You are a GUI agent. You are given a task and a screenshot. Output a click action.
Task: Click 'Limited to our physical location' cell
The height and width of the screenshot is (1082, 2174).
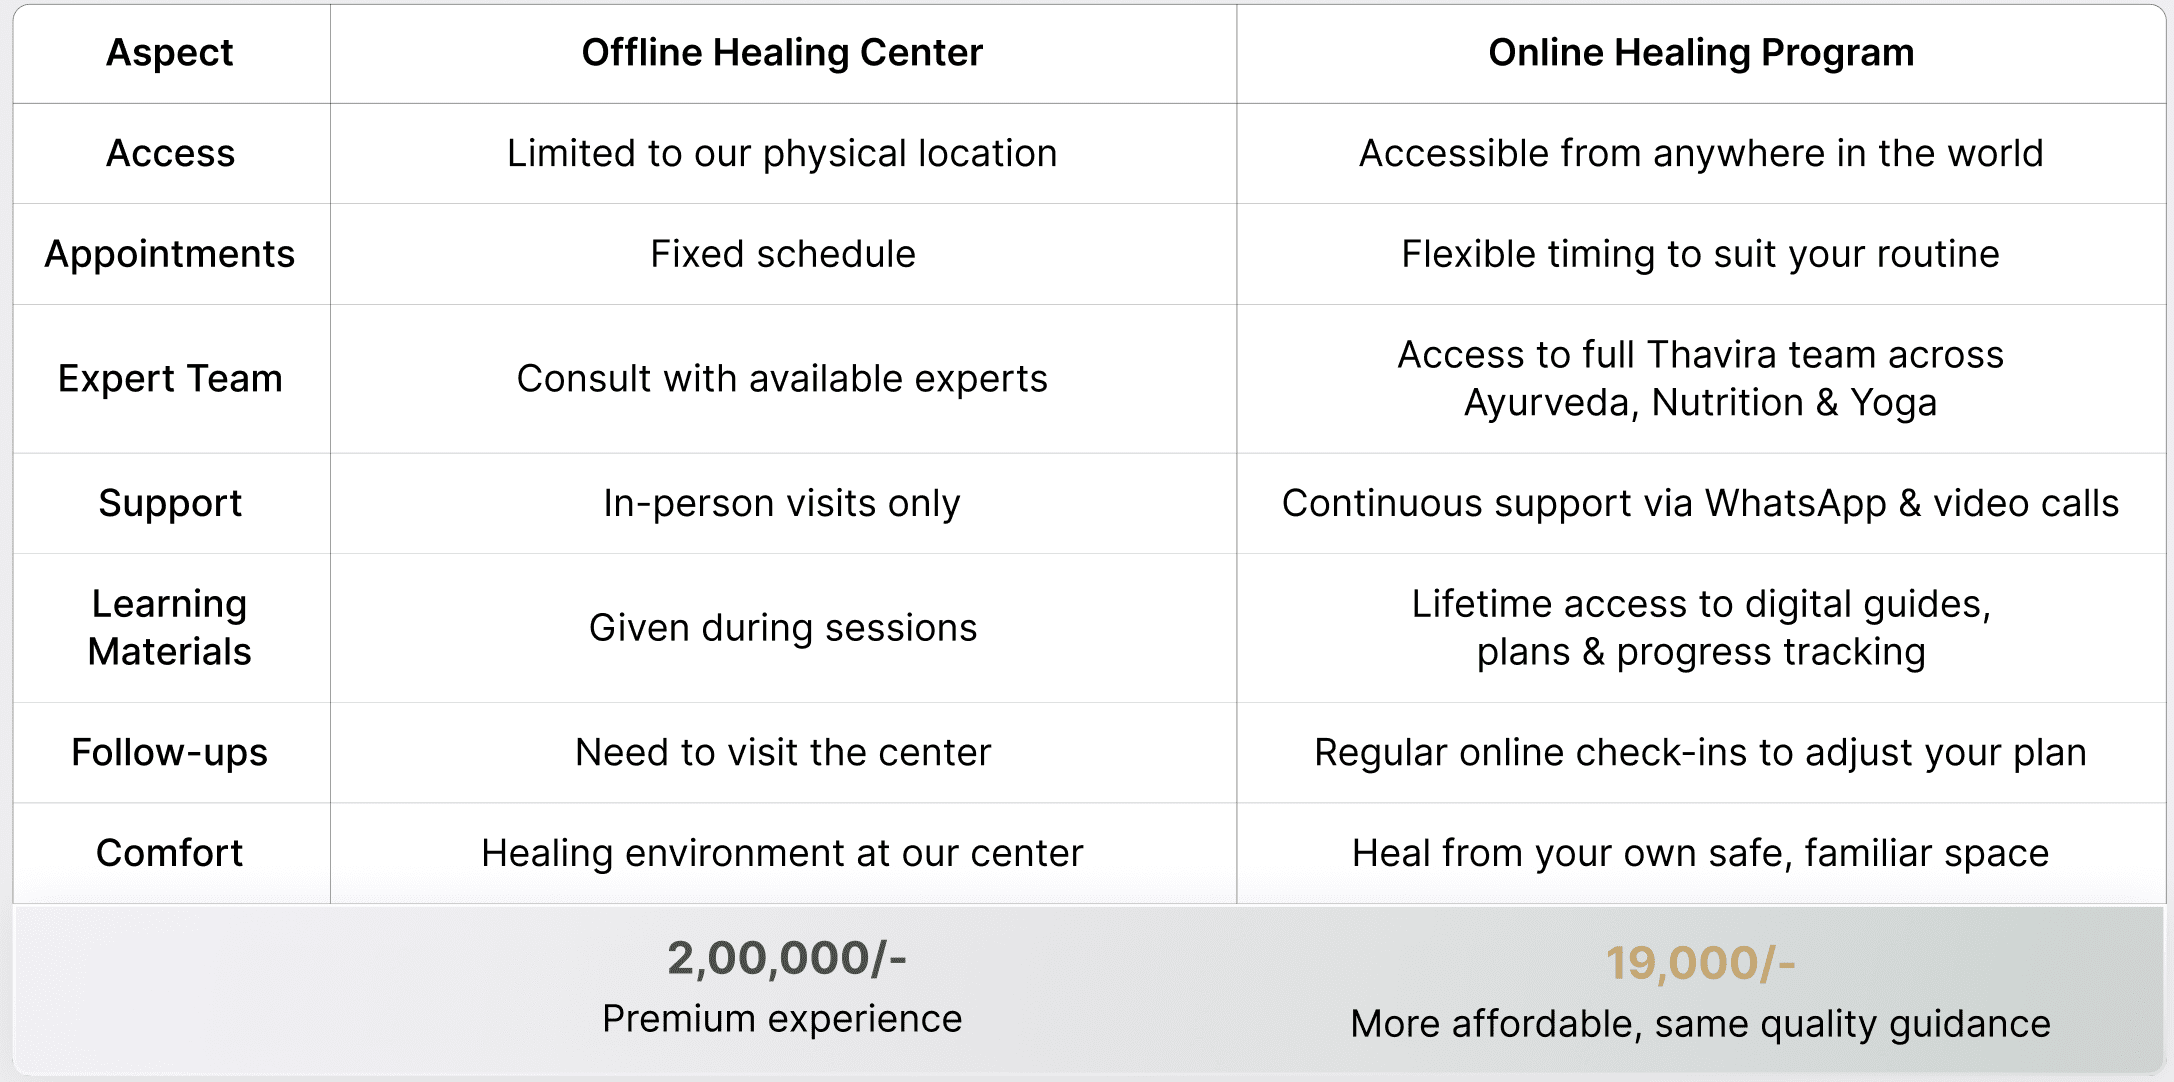coord(782,154)
